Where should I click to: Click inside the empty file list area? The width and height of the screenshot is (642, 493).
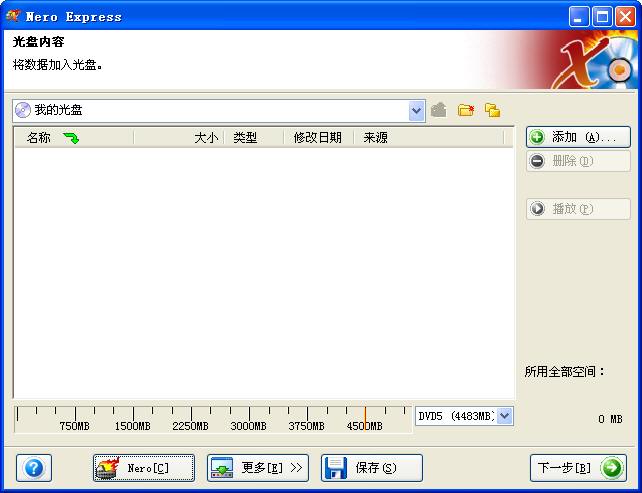tap(264, 272)
